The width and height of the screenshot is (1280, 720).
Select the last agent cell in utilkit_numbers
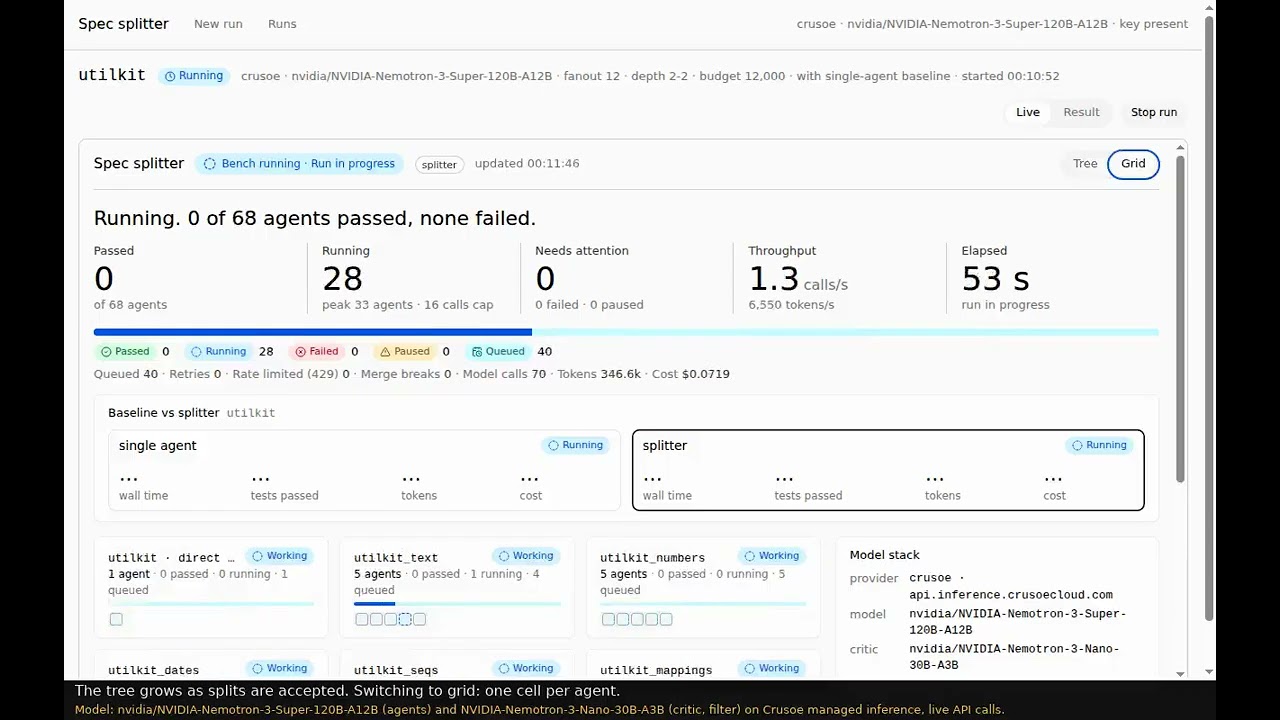point(666,620)
